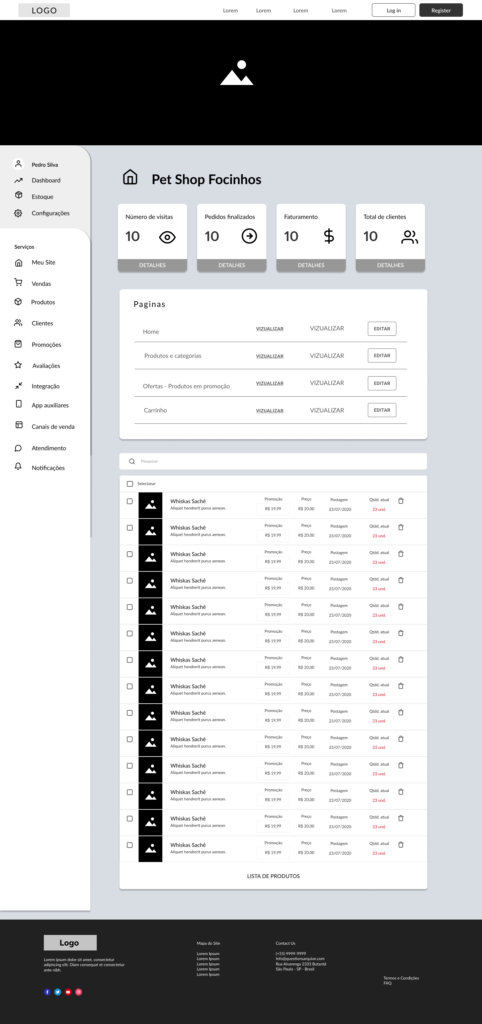
Task: Click the Twitter icon in the footer
Action: coord(57,992)
